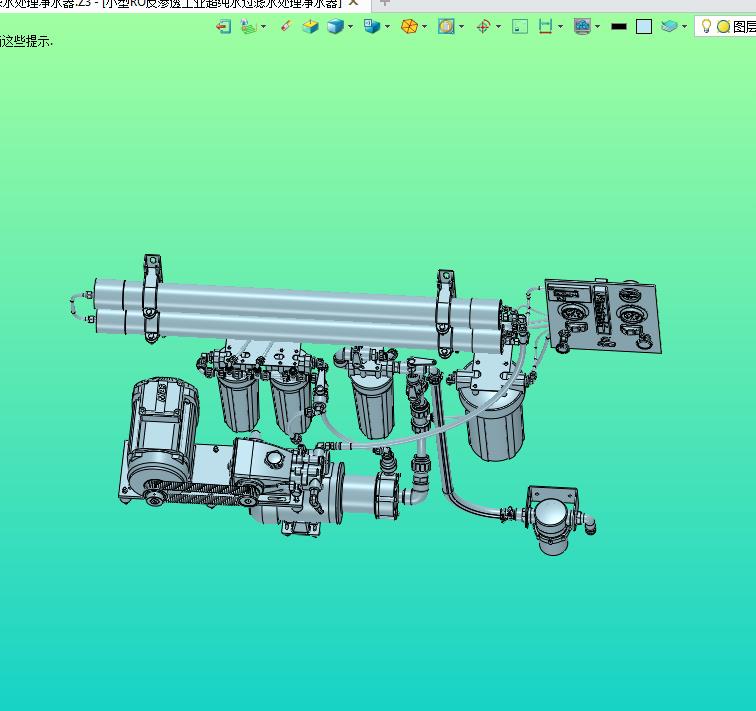This screenshot has width=756, height=711.
Task: Click the red crosshair target icon
Action: (484, 27)
